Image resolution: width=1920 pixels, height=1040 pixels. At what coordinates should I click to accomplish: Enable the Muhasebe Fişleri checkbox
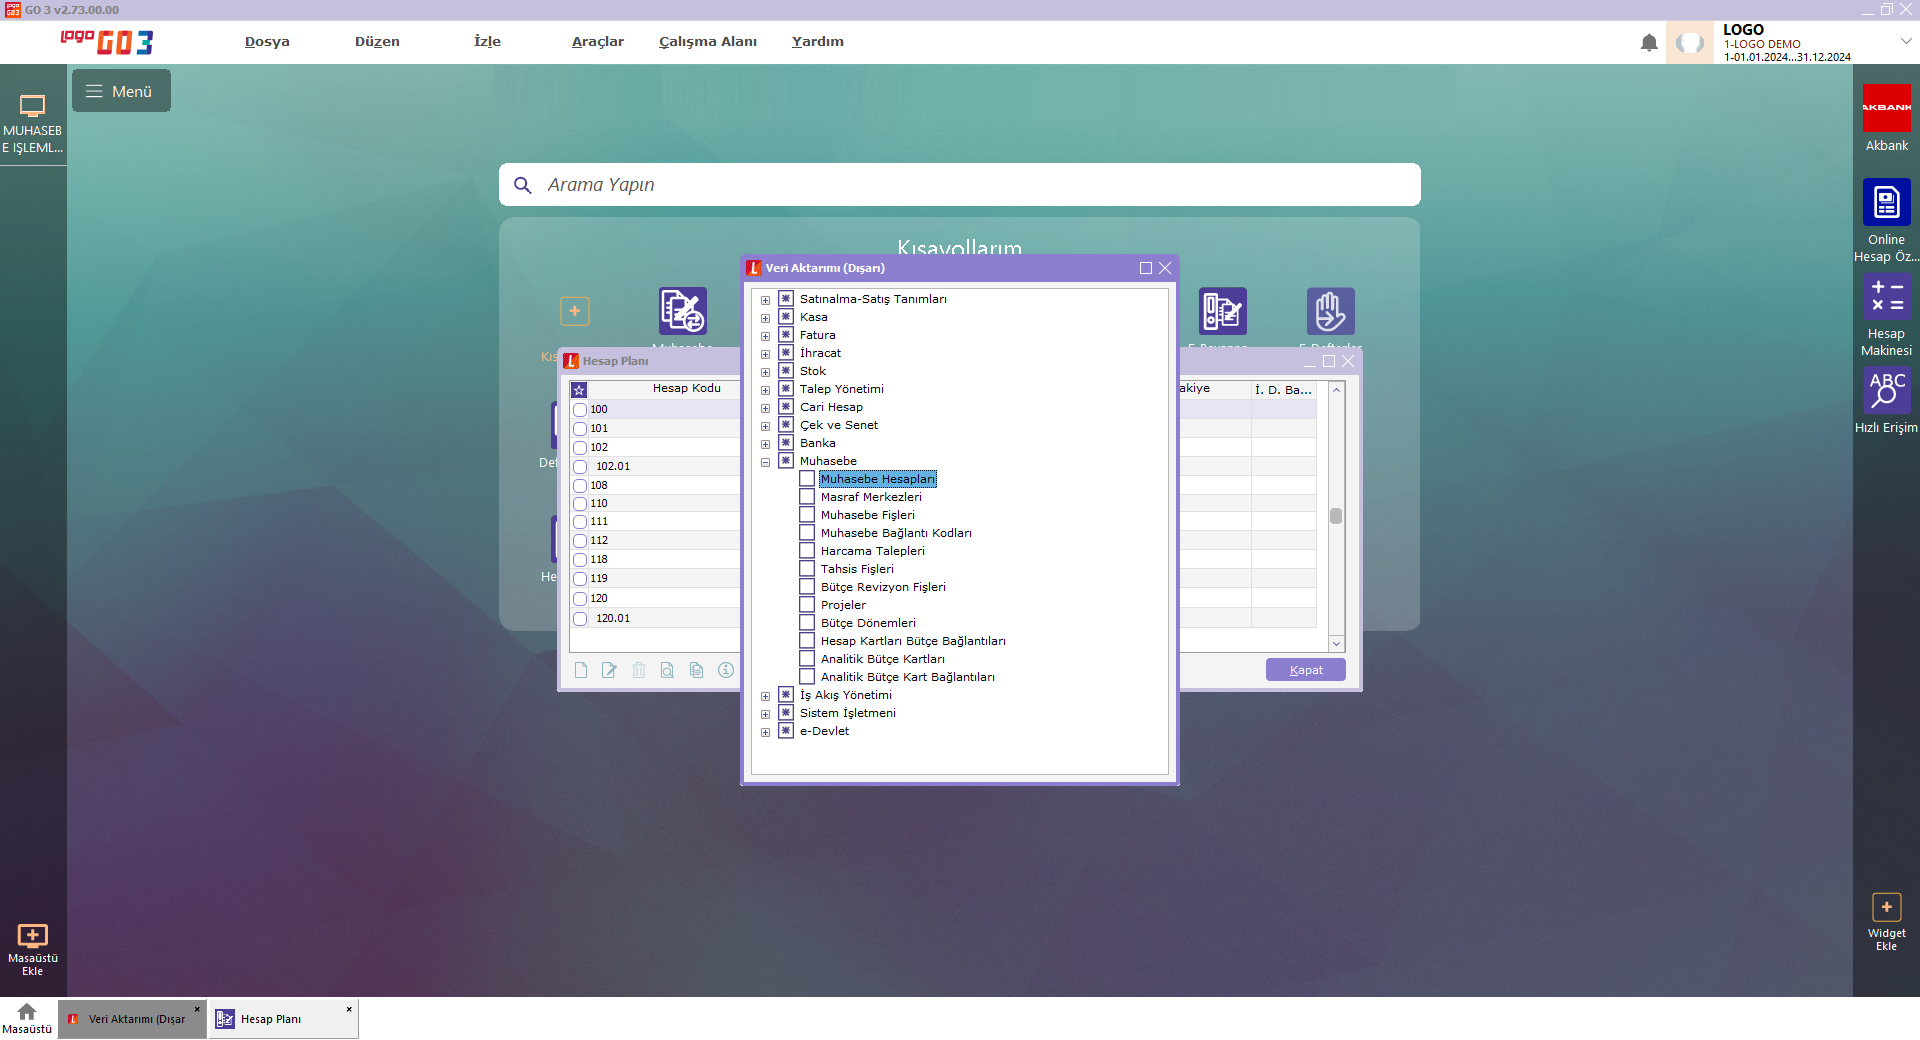tap(807, 515)
